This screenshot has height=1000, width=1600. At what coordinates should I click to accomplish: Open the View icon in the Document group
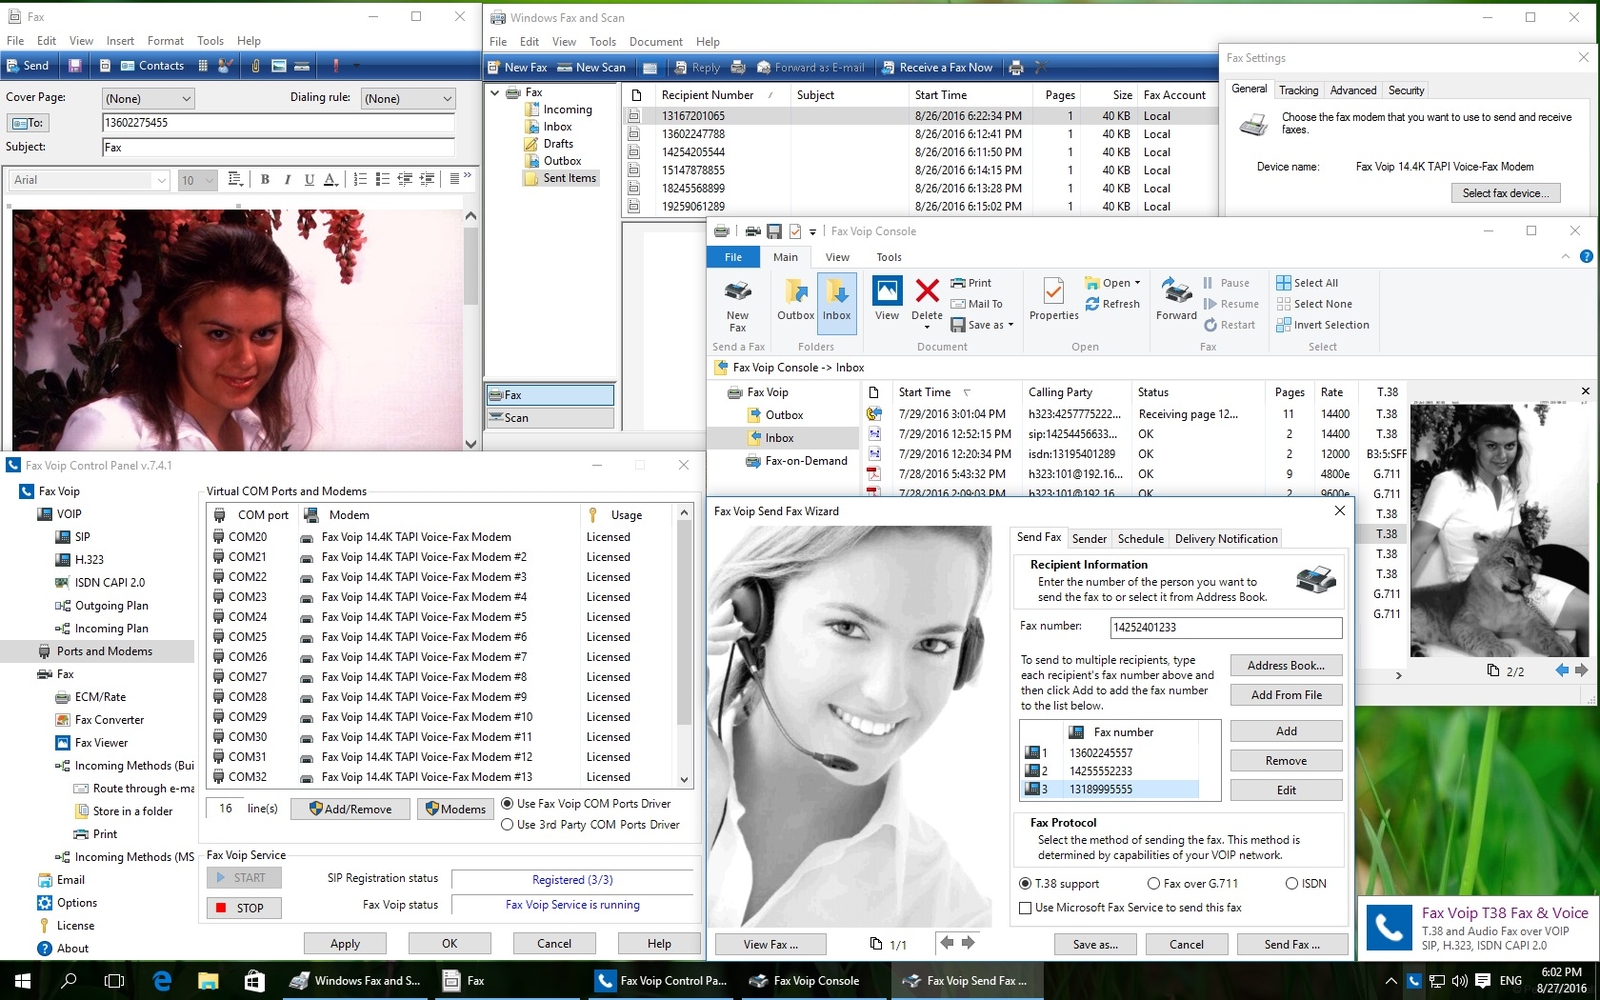[x=887, y=300]
